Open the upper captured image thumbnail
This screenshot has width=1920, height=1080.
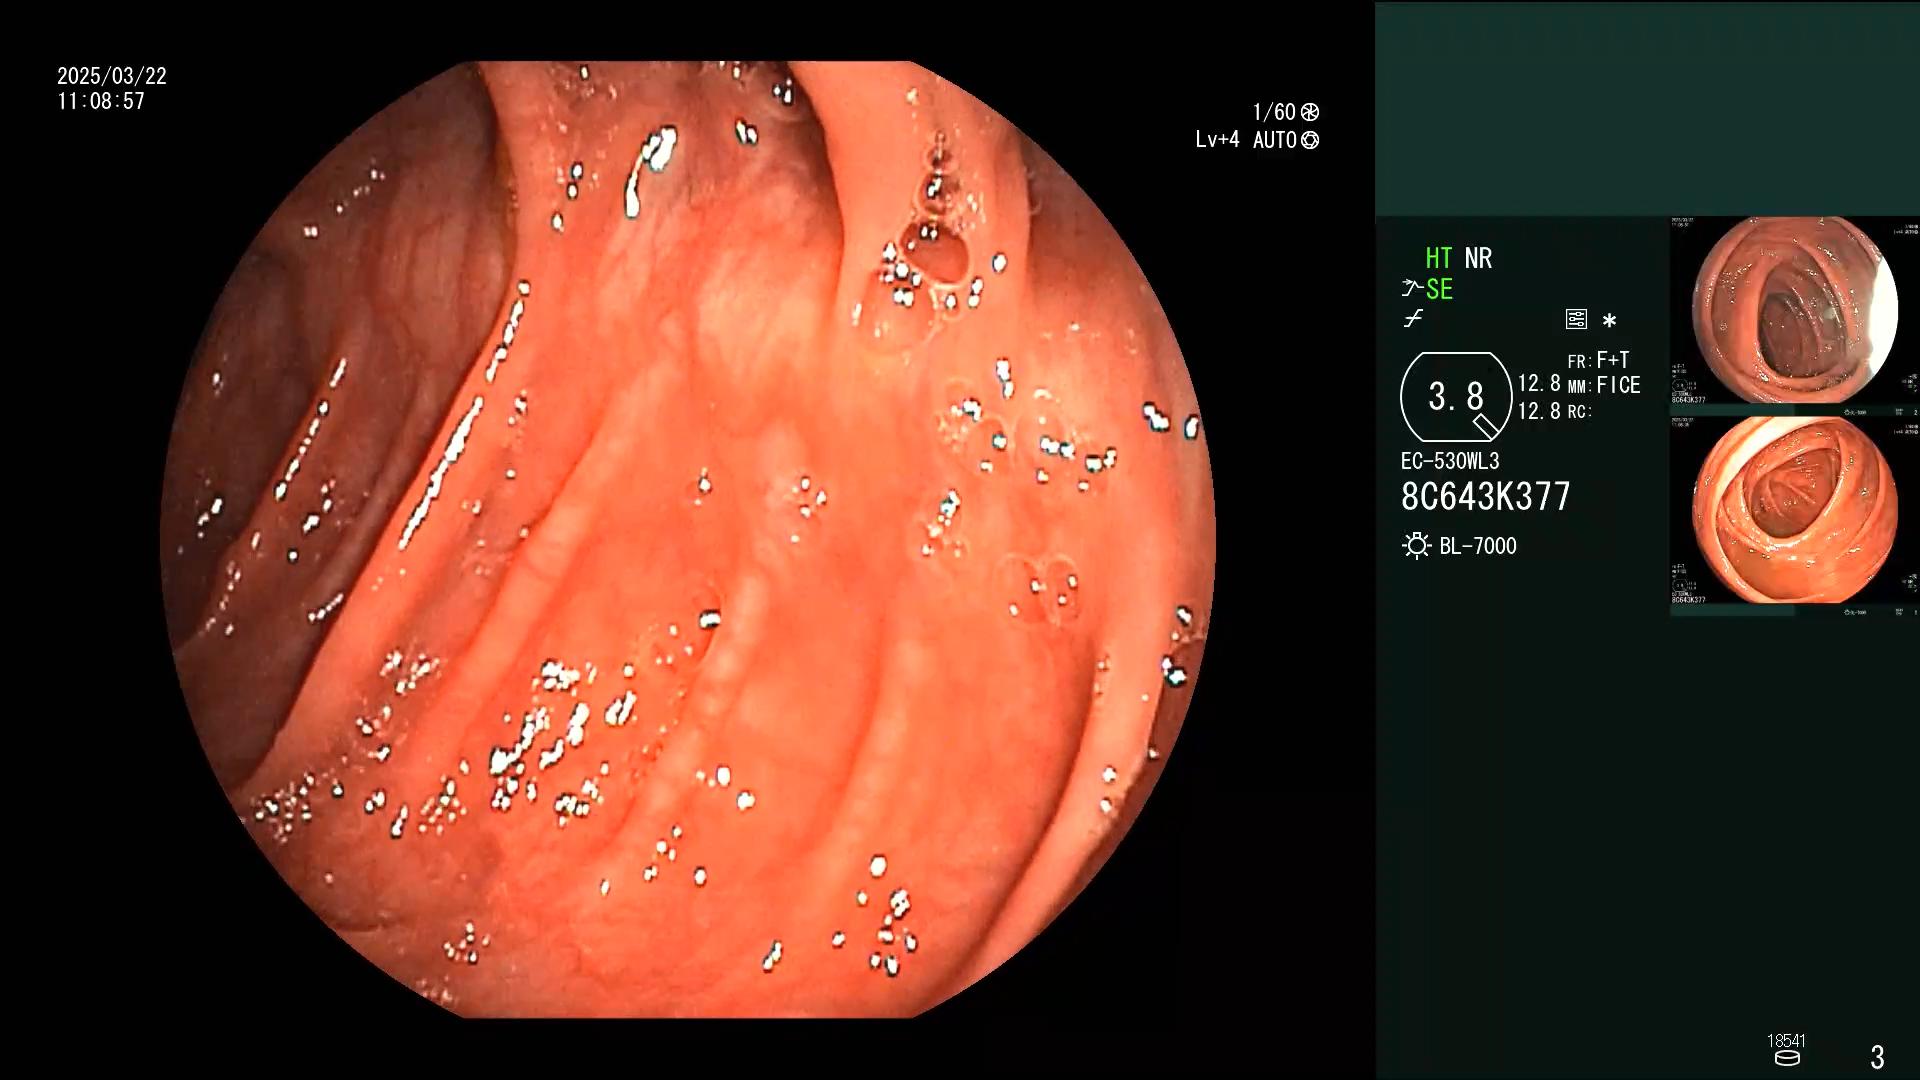pyautogui.click(x=1794, y=311)
